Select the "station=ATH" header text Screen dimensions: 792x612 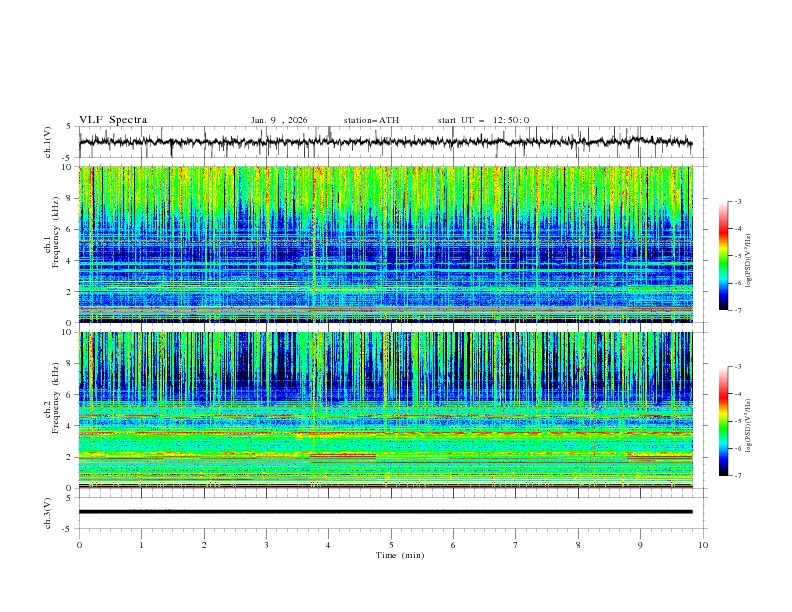(x=371, y=120)
